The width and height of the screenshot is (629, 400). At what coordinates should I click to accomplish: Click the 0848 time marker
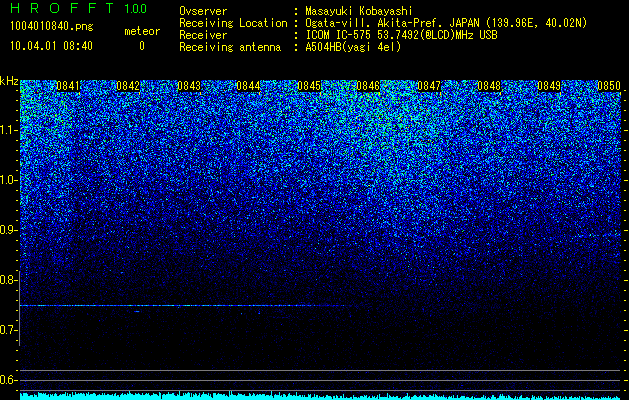[x=489, y=86]
